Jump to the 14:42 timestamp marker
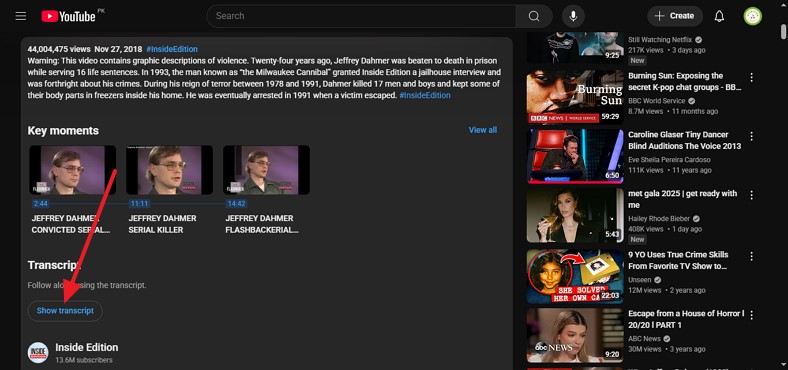Viewport: 788px width, 370px height. pos(236,204)
